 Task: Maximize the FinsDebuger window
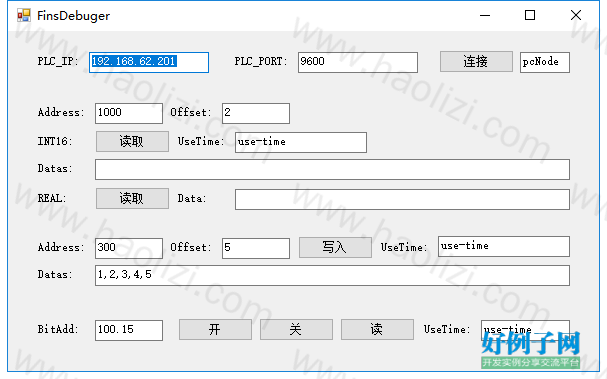coord(530,15)
